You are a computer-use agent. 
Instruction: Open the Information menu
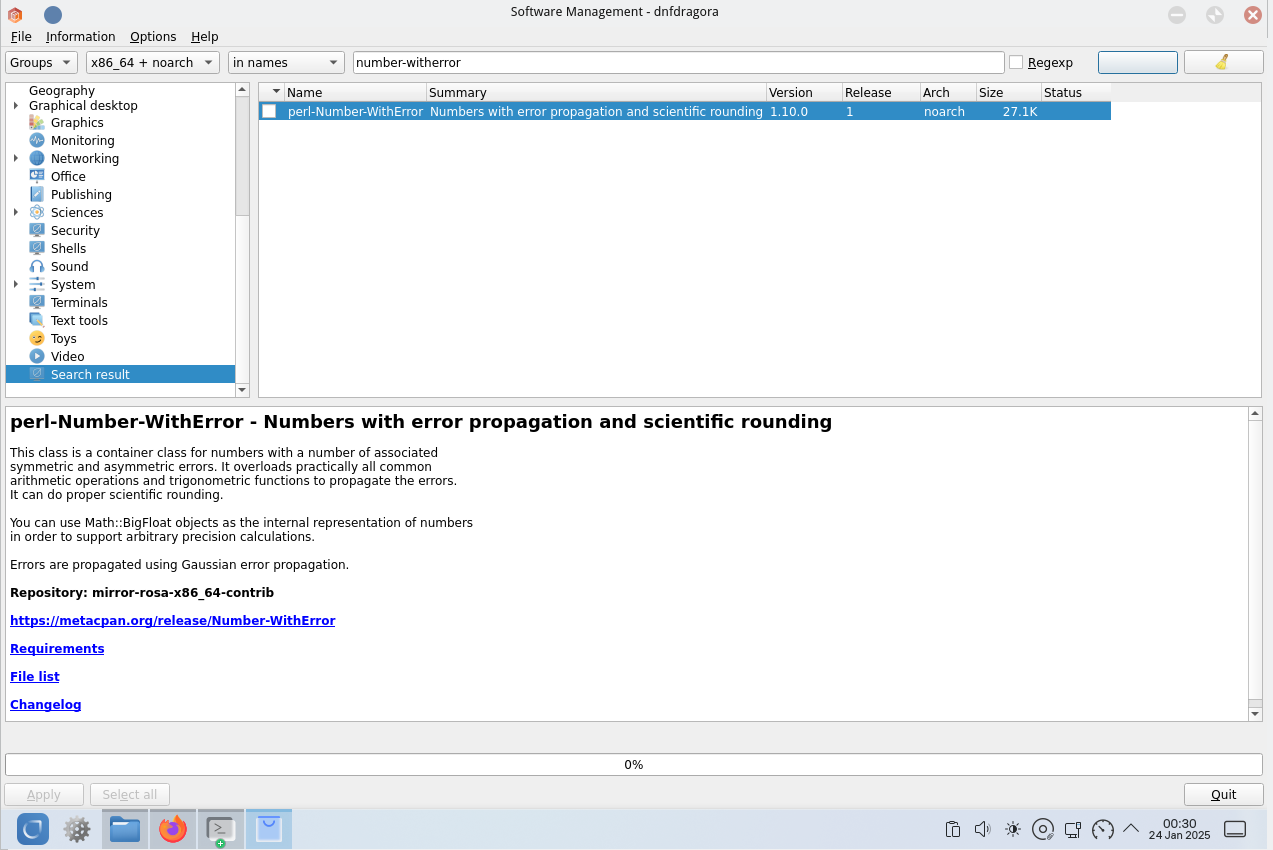pos(81,36)
